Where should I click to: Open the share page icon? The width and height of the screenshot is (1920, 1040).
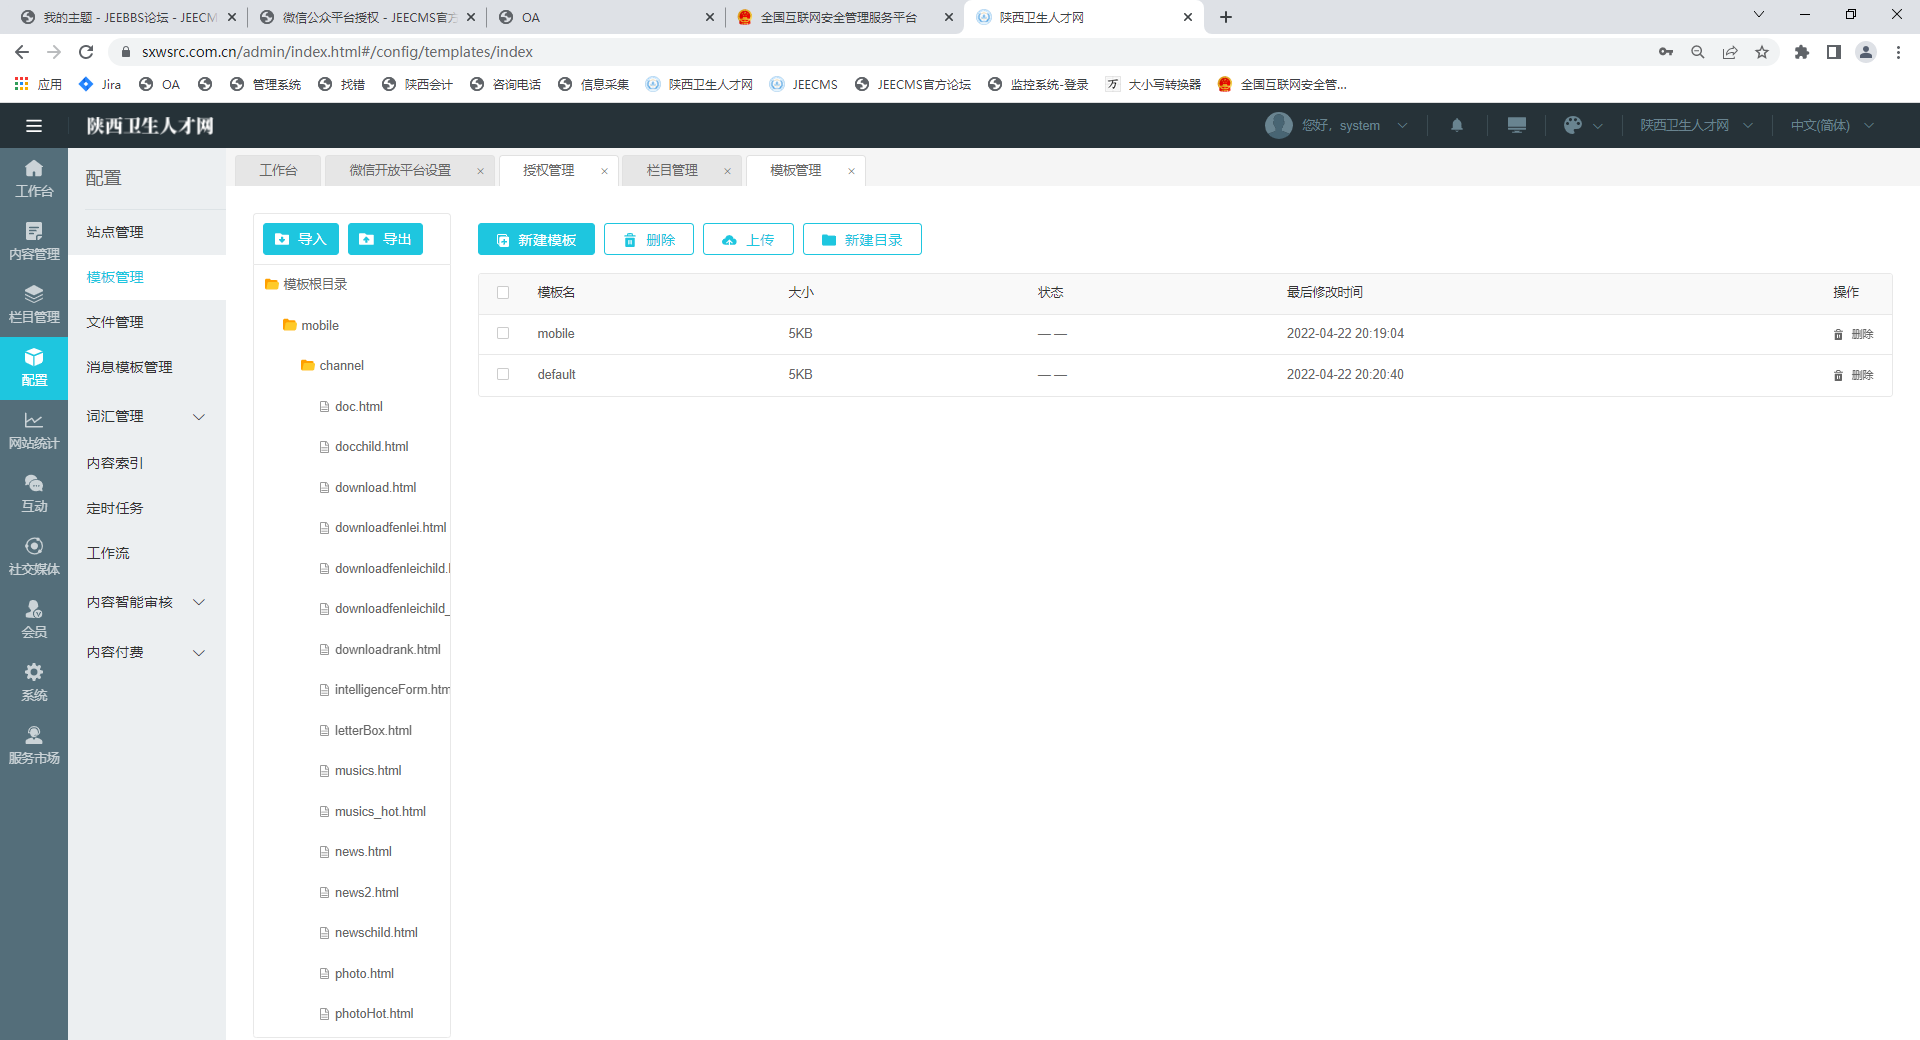coord(1730,52)
